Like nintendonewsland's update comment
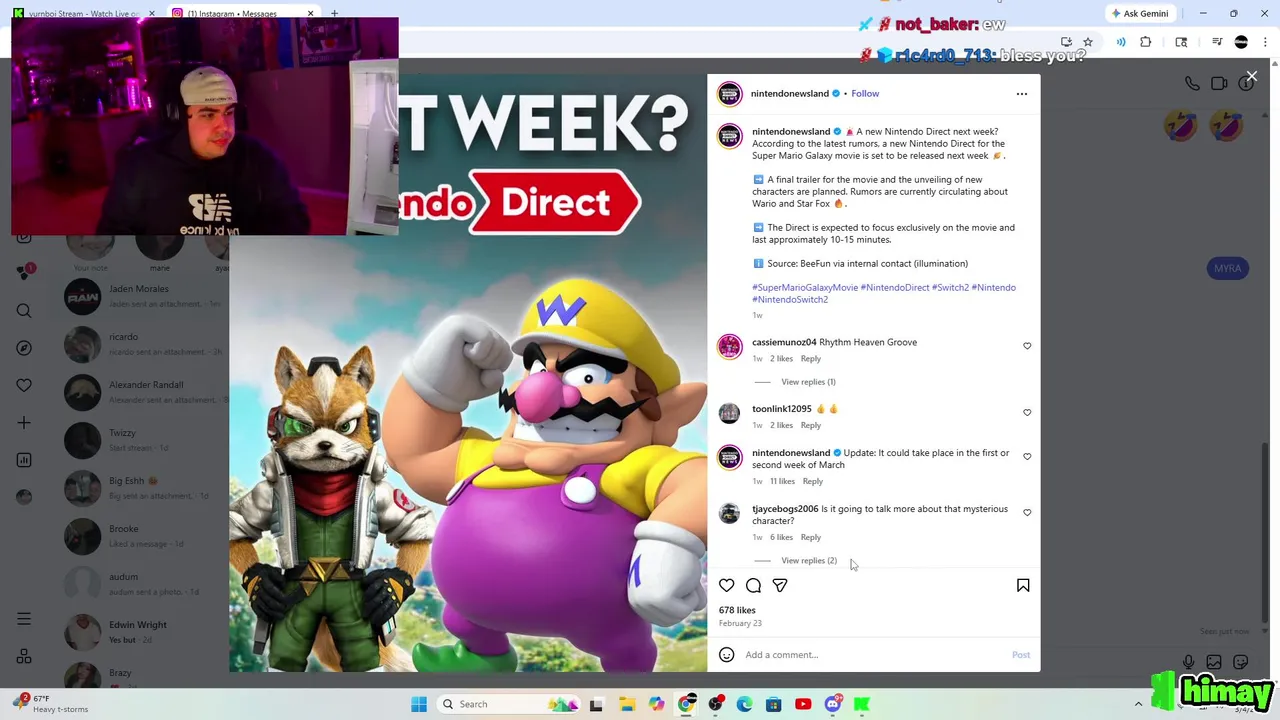 (x=1027, y=456)
